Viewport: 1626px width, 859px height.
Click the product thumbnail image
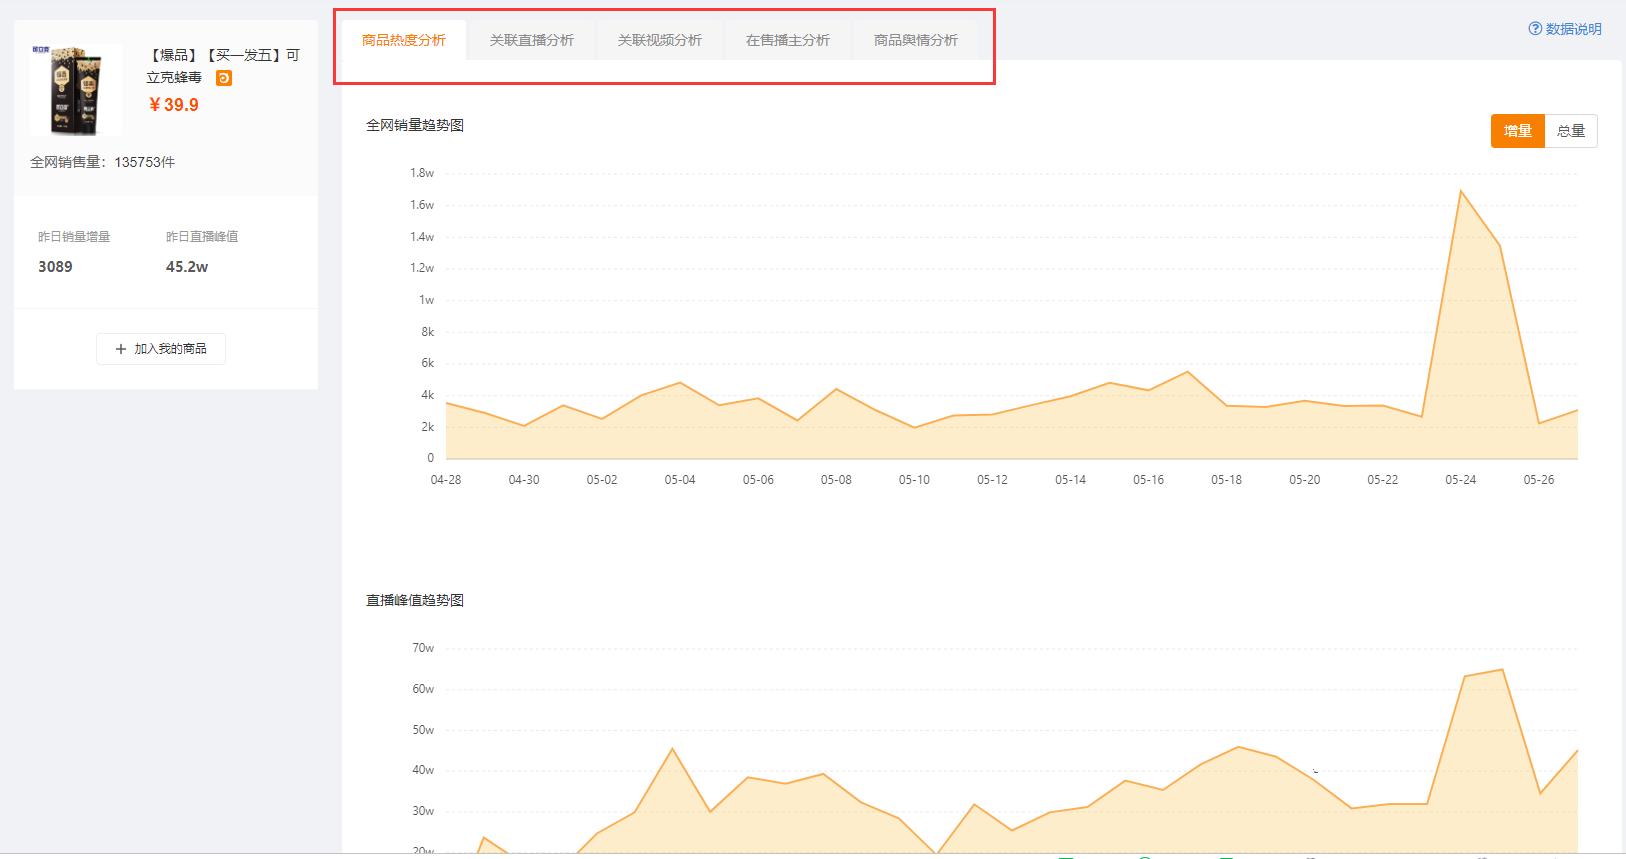[x=76, y=90]
